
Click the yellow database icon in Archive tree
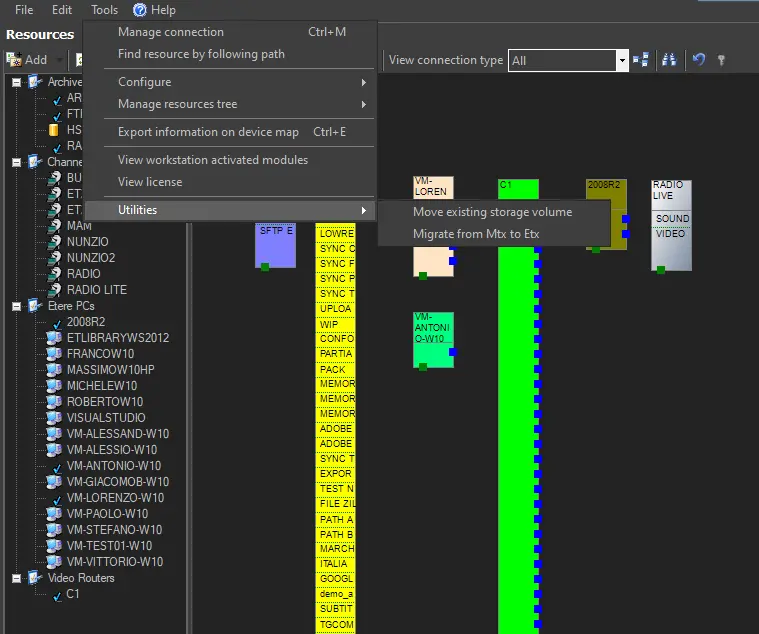point(54,130)
